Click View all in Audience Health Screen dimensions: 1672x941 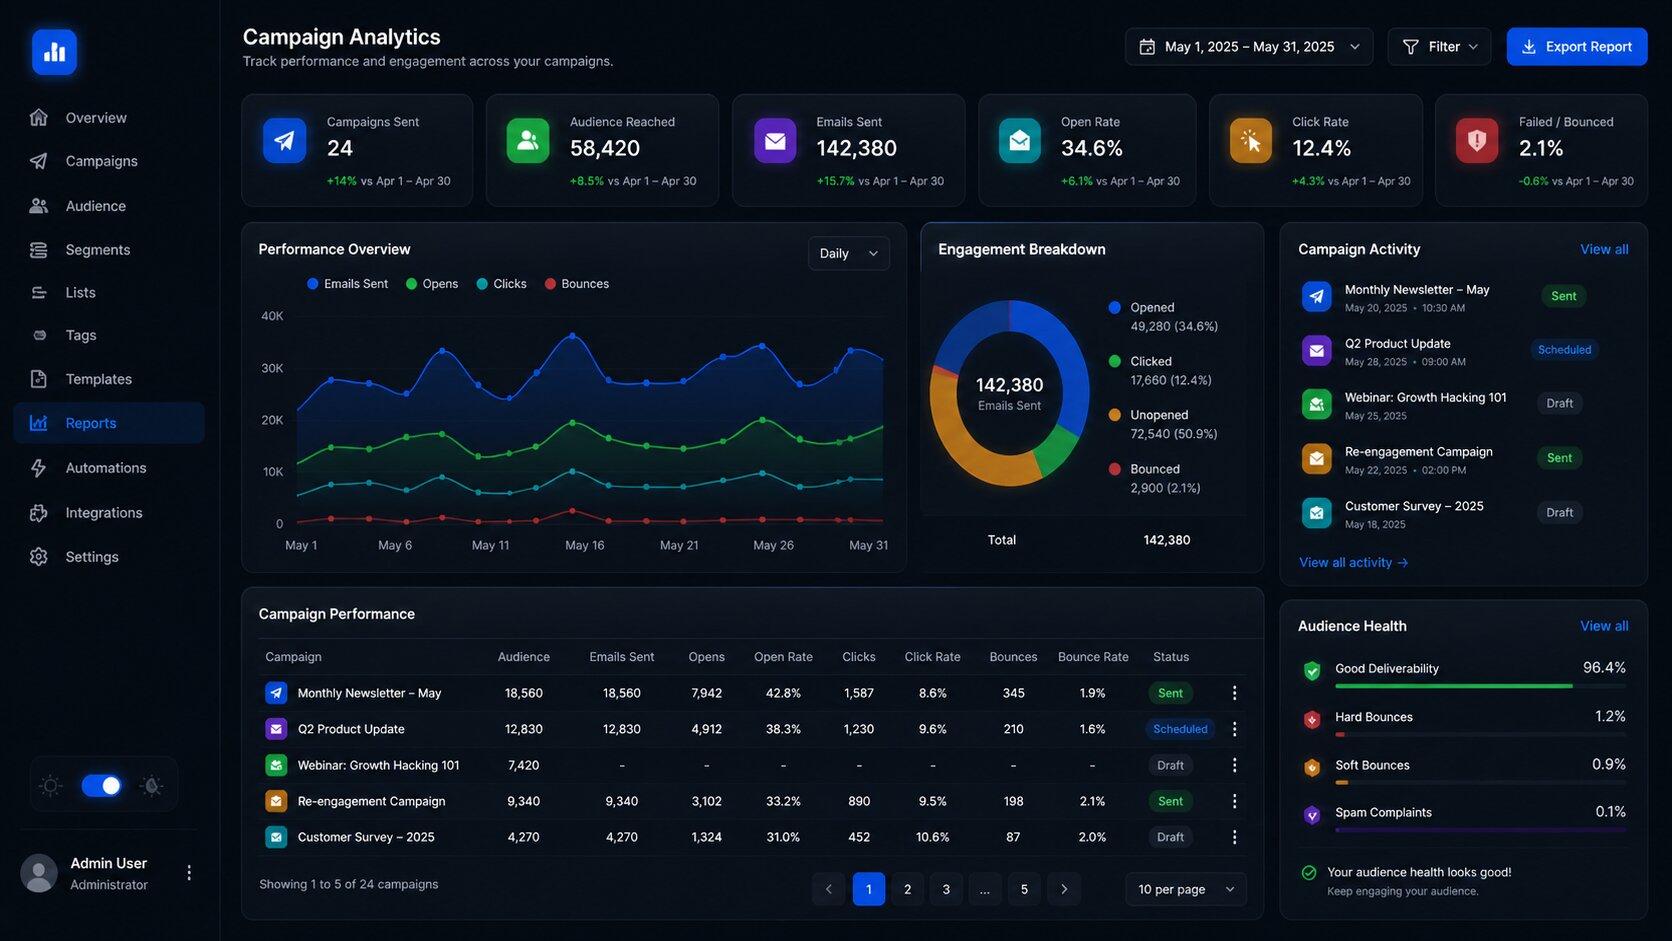(x=1604, y=626)
